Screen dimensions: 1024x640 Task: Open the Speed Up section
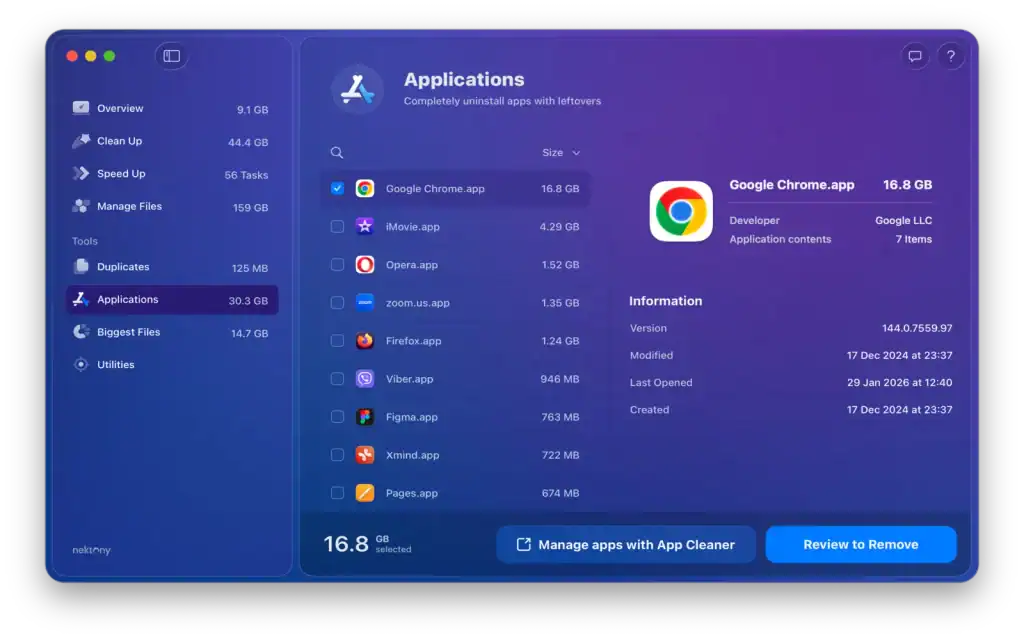tap(172, 174)
